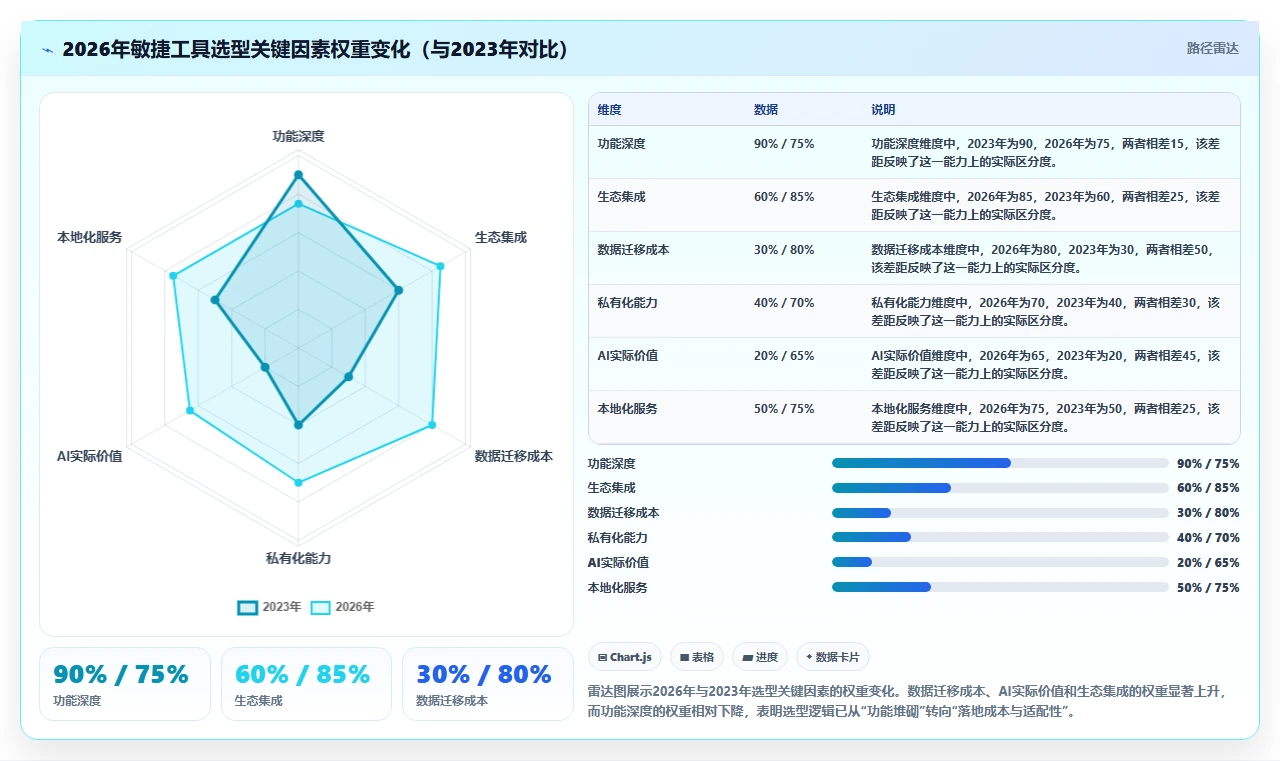Click the 生态集成 60% / 85% stat card
Screen dimensions: 1280x761
pos(306,684)
